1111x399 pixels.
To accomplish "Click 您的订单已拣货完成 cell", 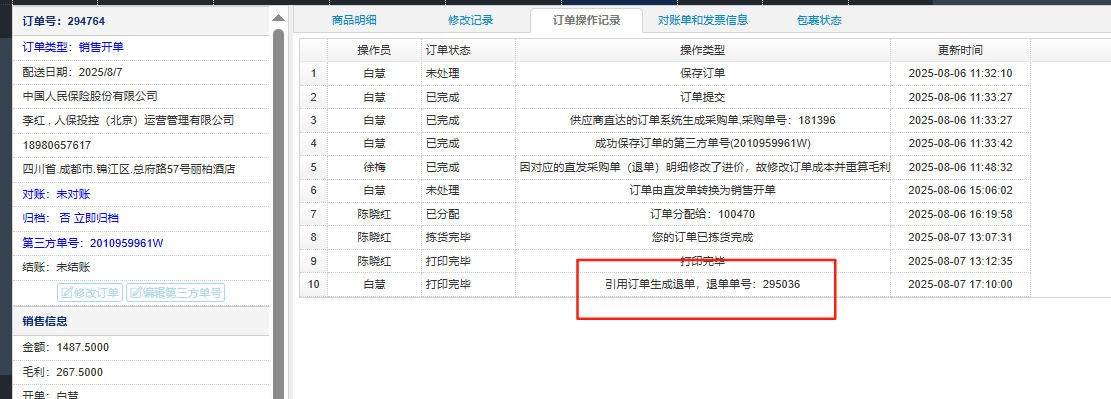I will 702,237.
